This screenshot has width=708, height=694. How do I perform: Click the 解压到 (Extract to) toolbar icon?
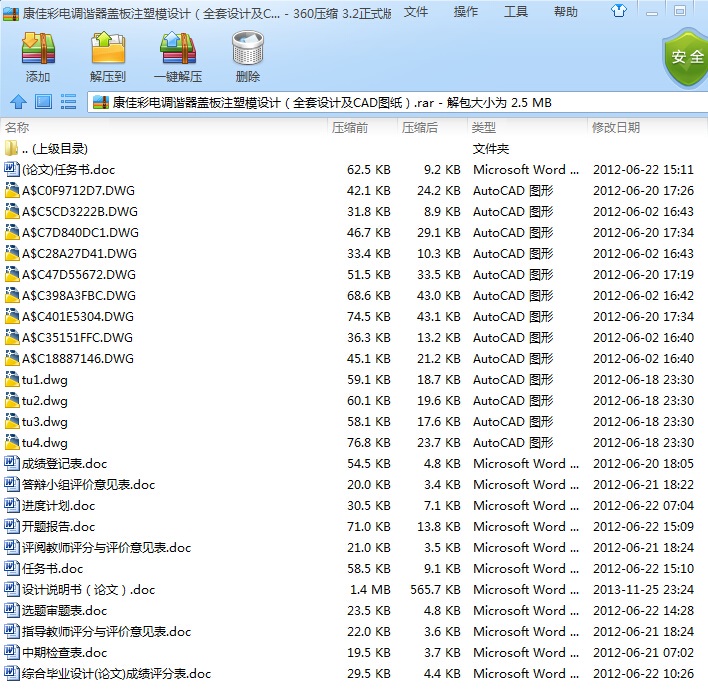tap(108, 48)
